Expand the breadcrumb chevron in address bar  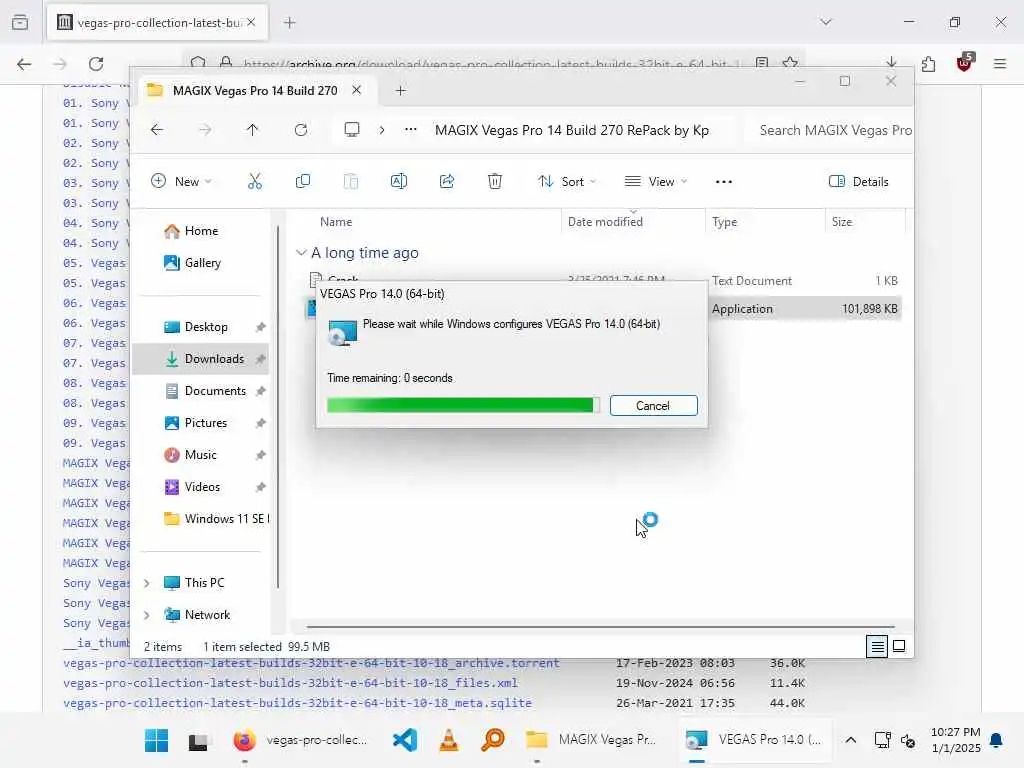tap(381, 130)
